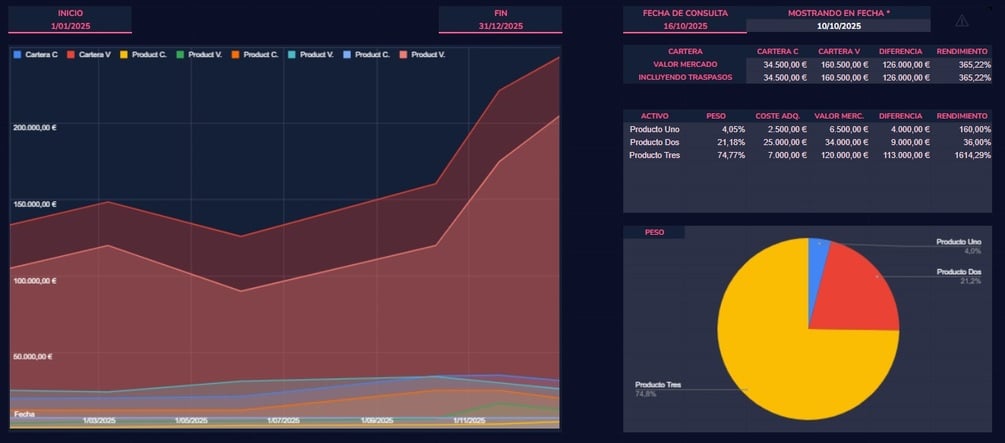Screen dimensions: 1005x443
Task: Click the 74,77% weight cell
Action: [x=732, y=155]
